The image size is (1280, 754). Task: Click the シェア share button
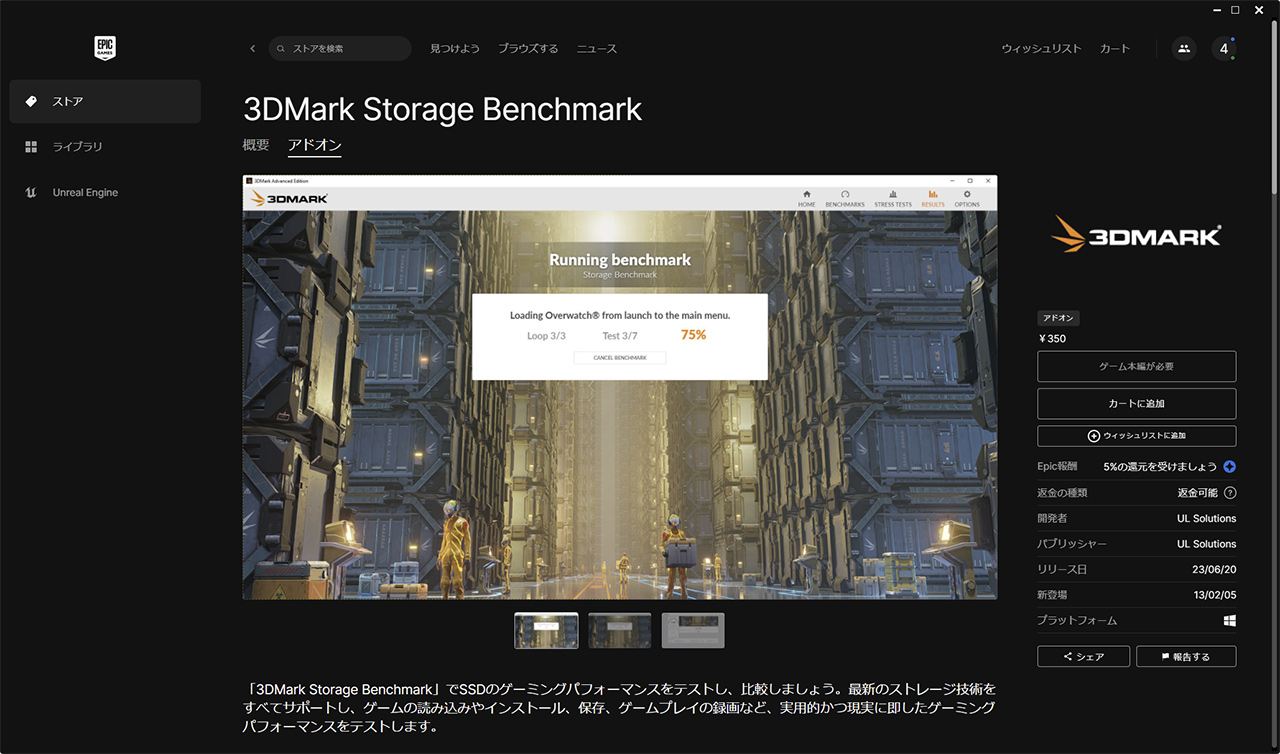(1084, 657)
